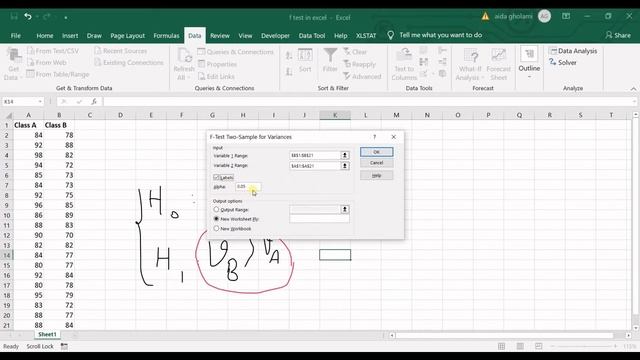Click the Reapply filter button

359,64
